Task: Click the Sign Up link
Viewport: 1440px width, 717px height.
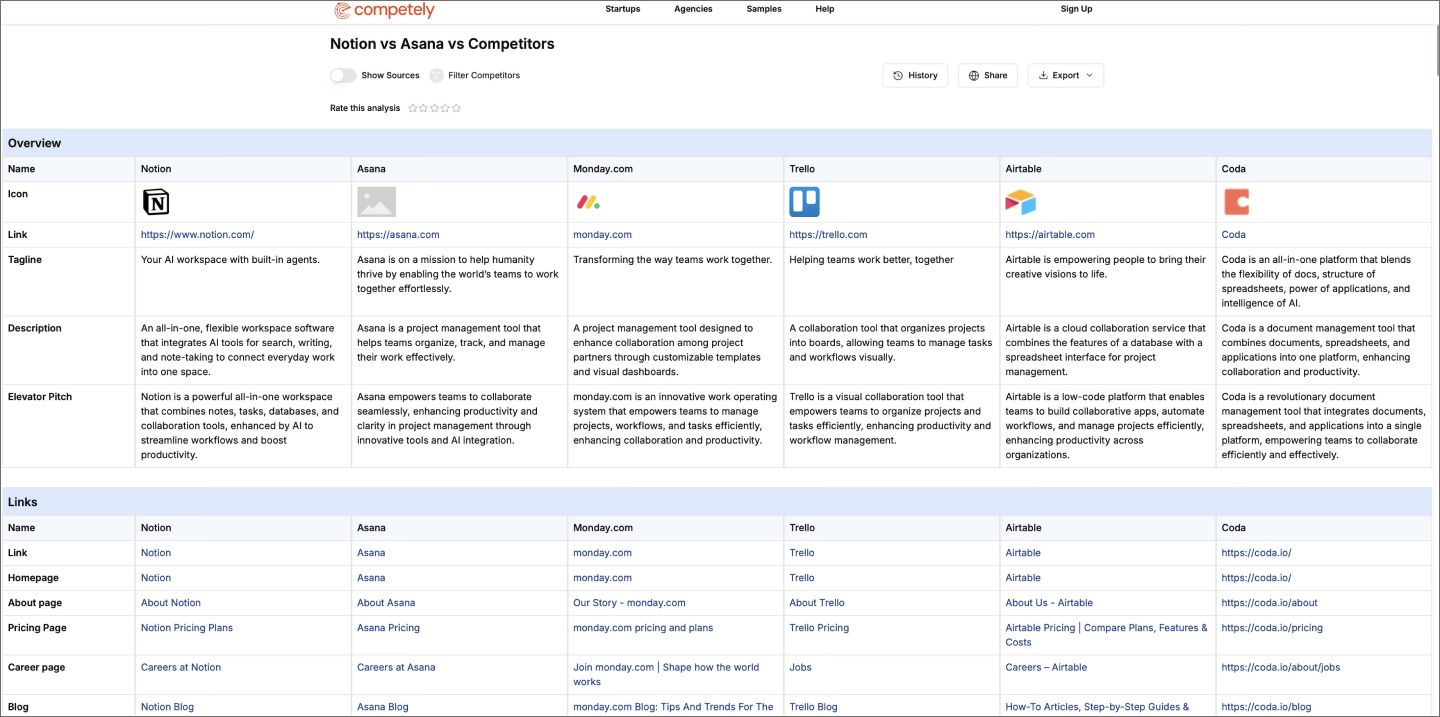Action: click(x=1076, y=9)
